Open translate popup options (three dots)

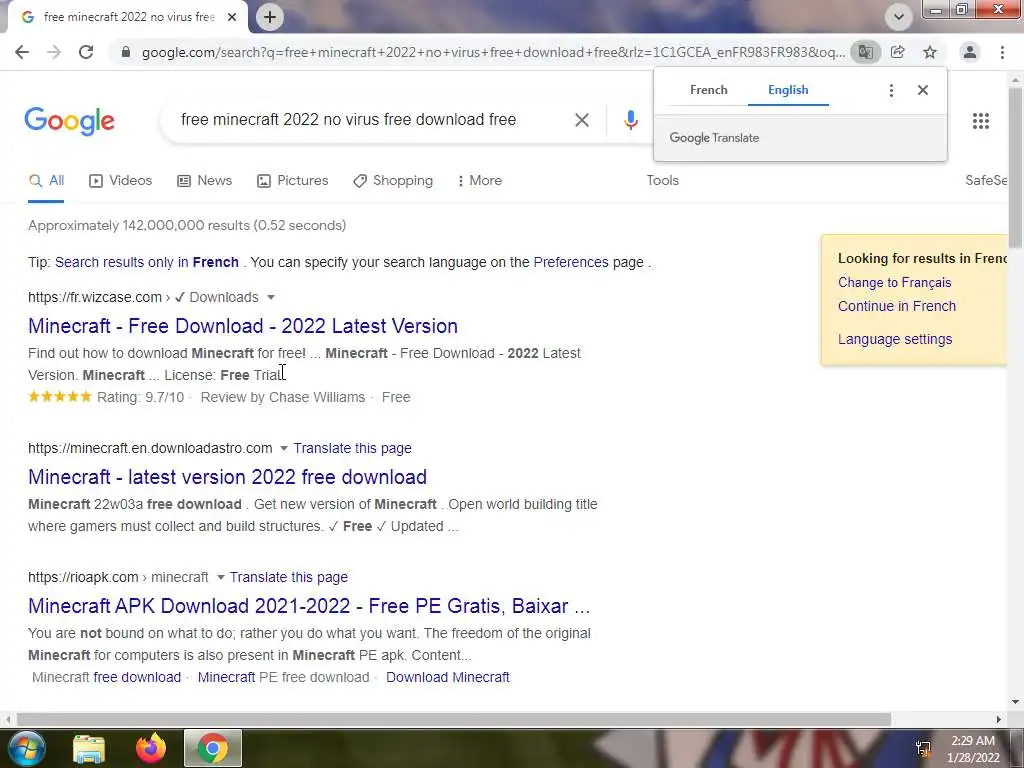891,90
